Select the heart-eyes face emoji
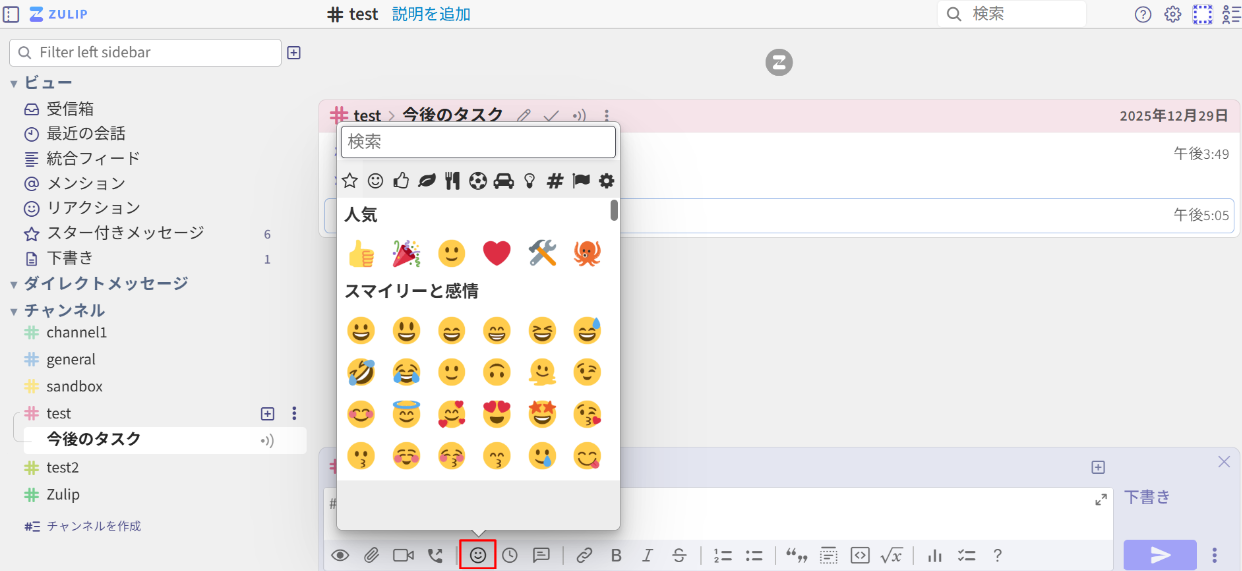This screenshot has width=1242, height=571. tap(497, 414)
